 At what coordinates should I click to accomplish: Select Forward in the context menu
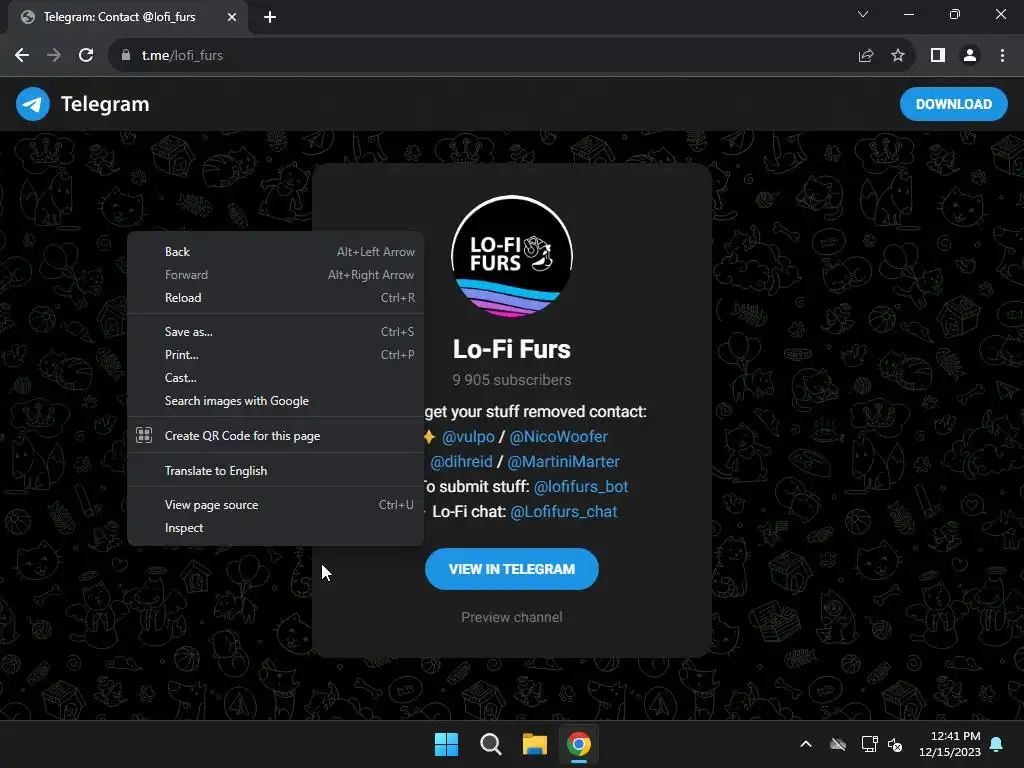point(276,275)
